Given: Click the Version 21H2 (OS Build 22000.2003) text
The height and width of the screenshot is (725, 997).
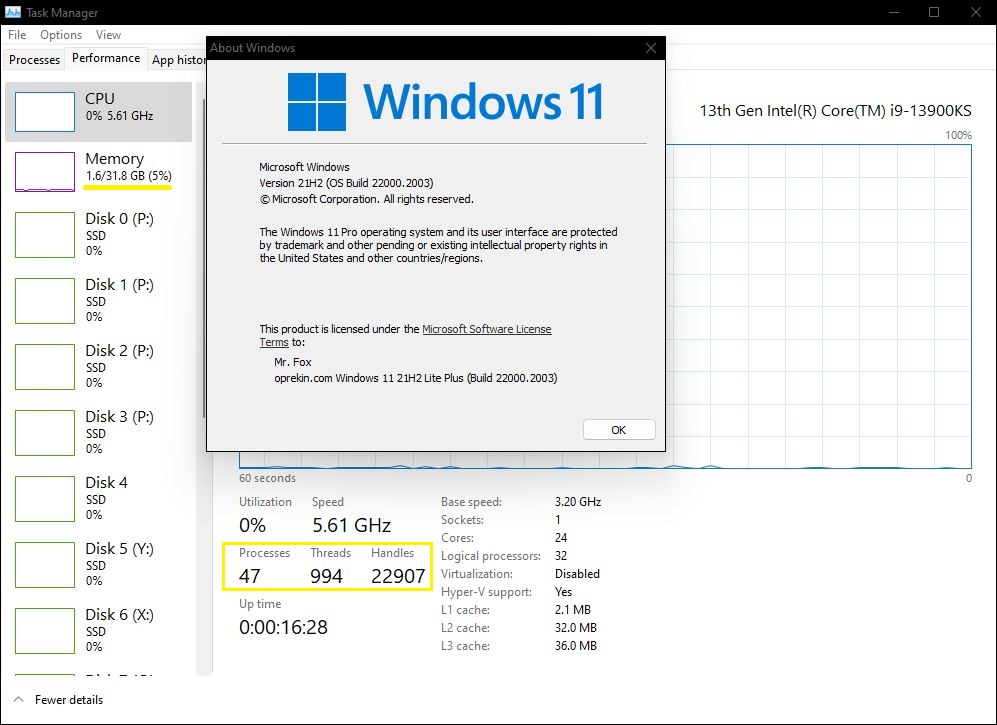Looking at the screenshot, I should click(346, 183).
